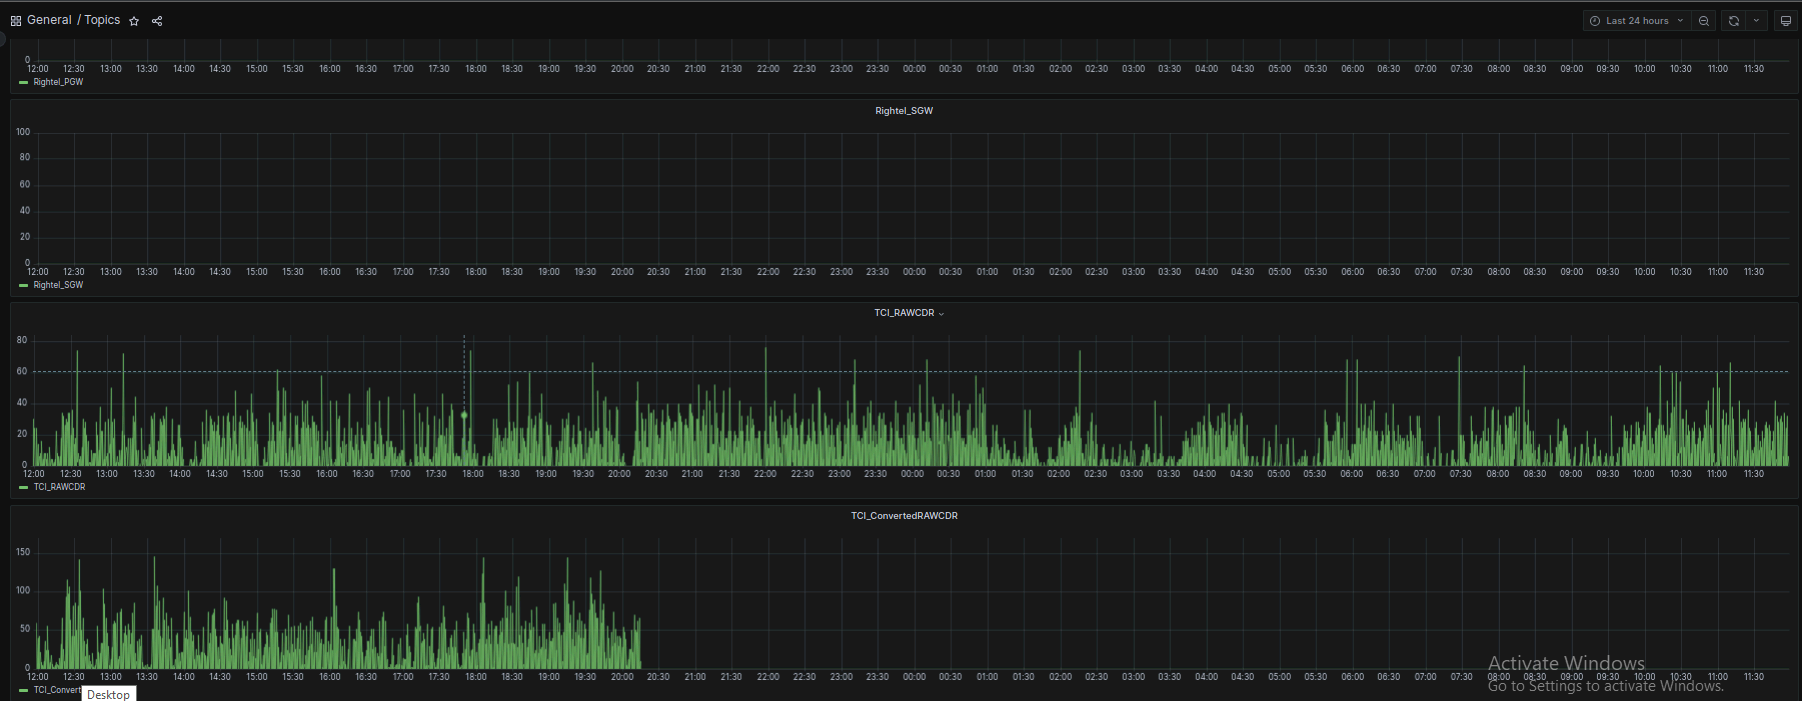Expand the refresh interval dropdown

point(1756,21)
